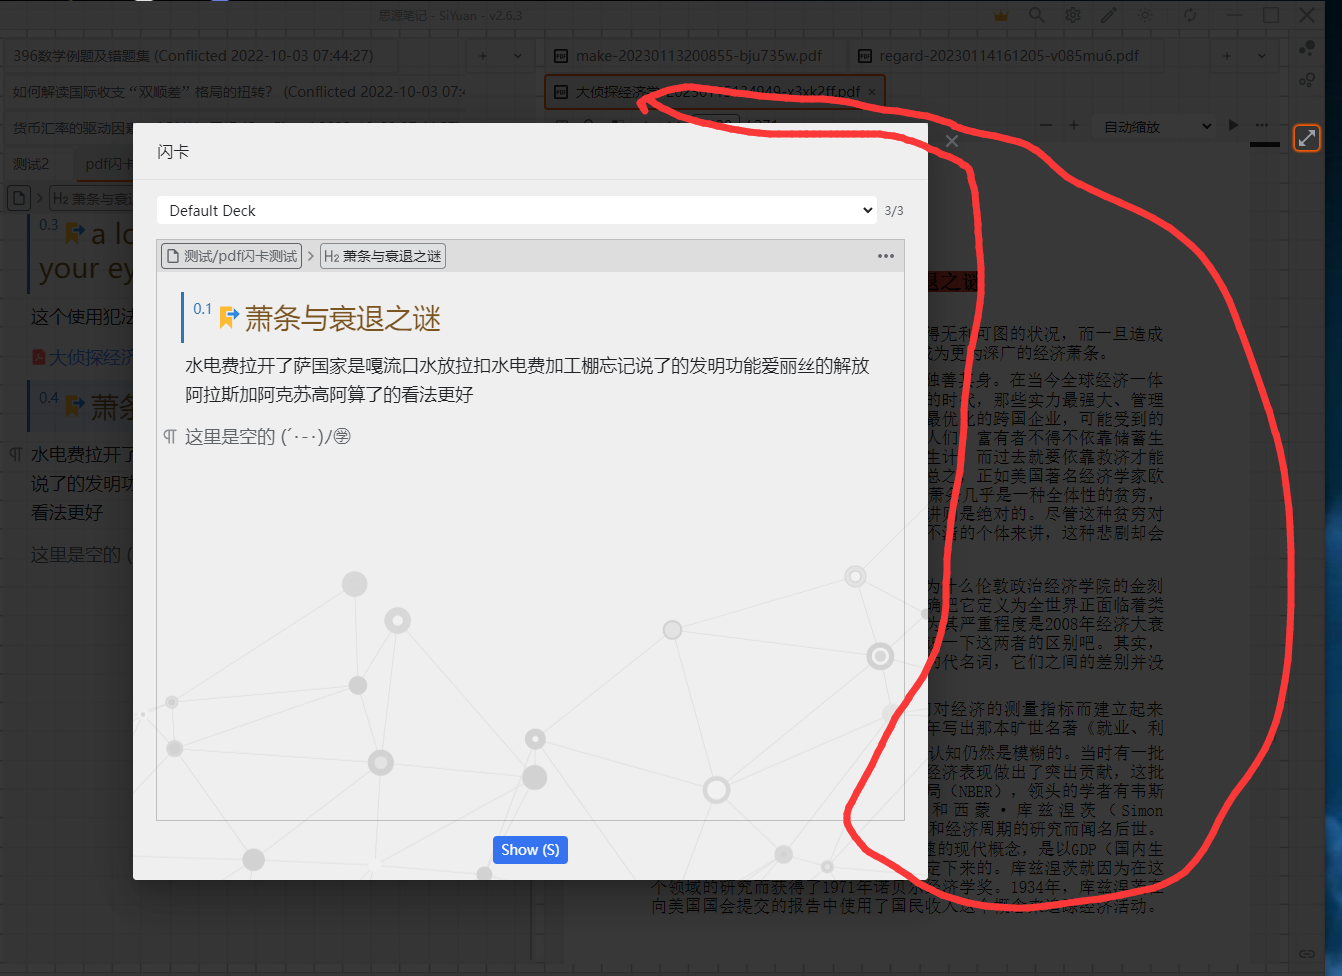Open the left pane tab list chevron
The image size is (1342, 976).
(518, 56)
